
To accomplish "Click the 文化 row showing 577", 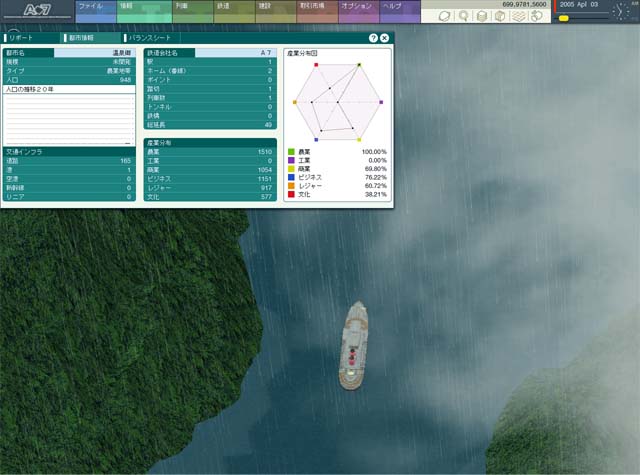I will [210, 197].
